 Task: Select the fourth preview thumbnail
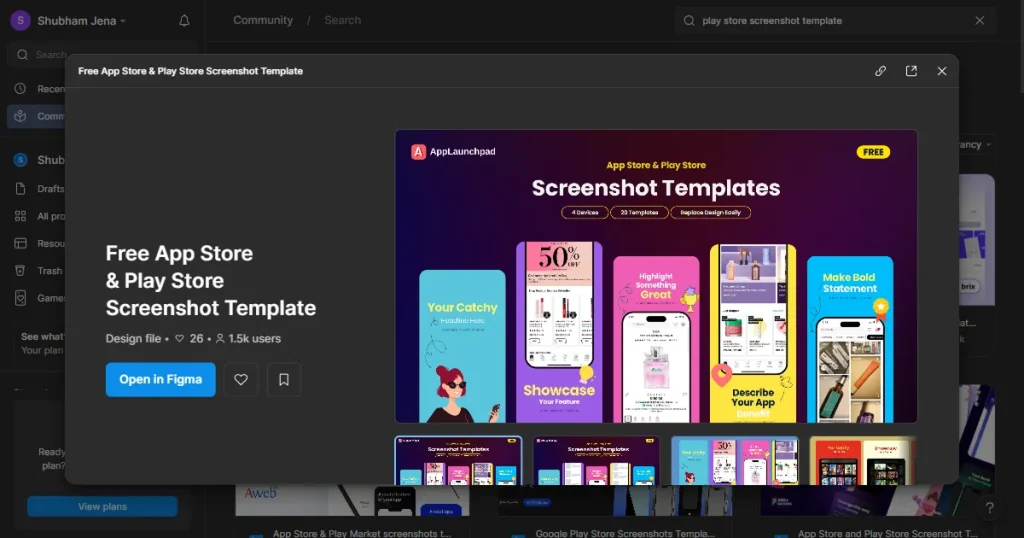coord(863,460)
